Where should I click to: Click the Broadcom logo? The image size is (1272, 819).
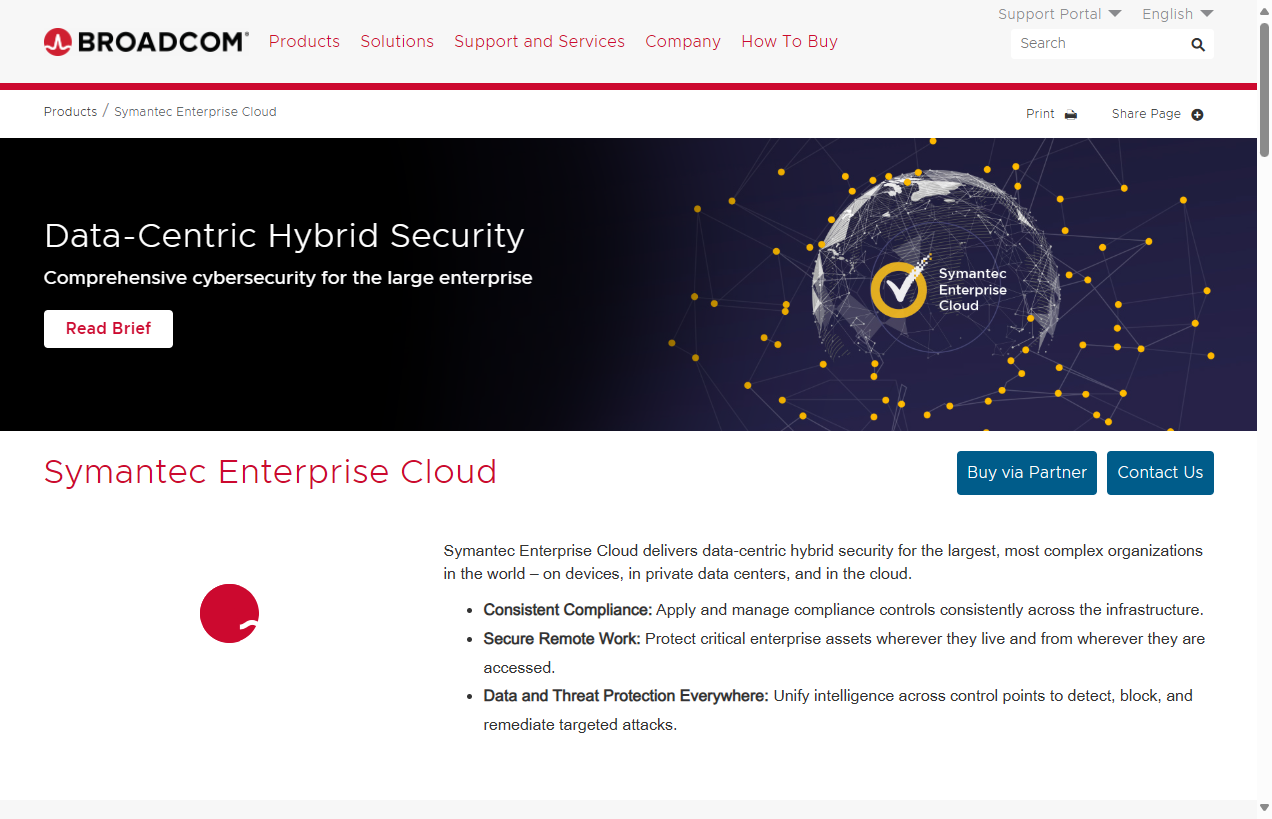[145, 41]
